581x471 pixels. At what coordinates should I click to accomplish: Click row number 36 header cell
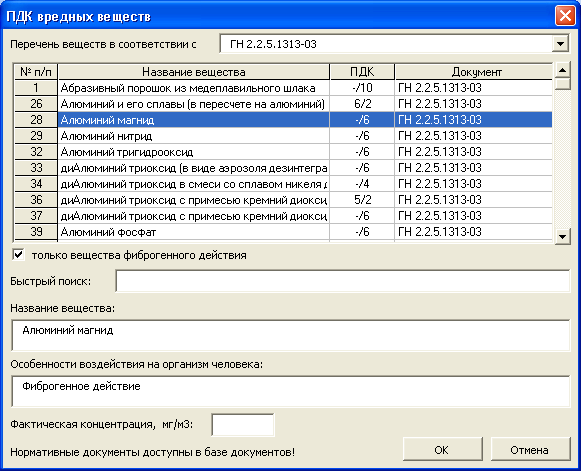[36, 200]
